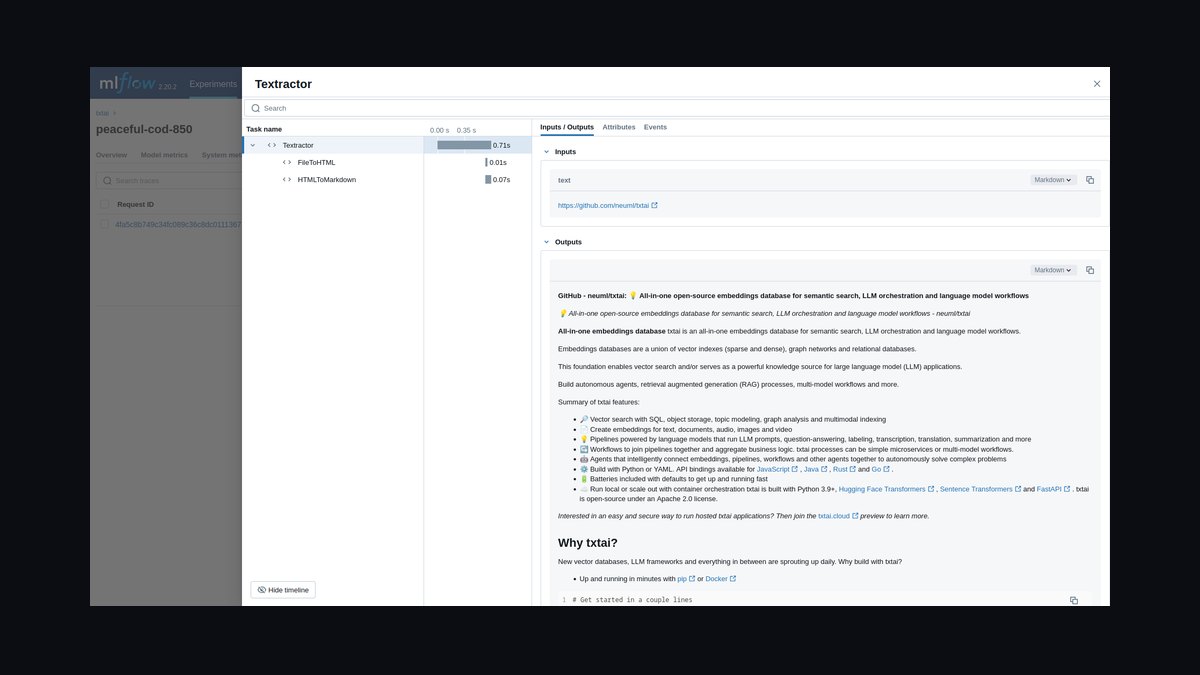
Task: Open the Markdown format dropdown for text input
Action: (x=1053, y=180)
